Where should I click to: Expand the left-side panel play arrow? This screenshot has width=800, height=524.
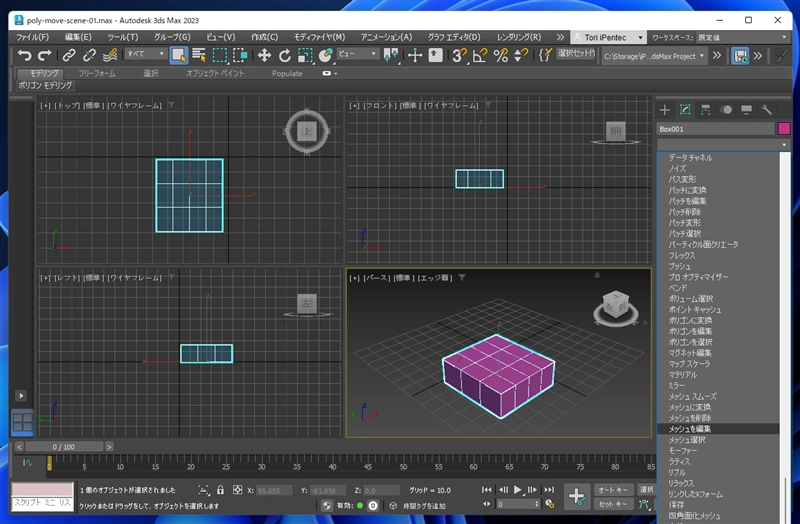21,395
